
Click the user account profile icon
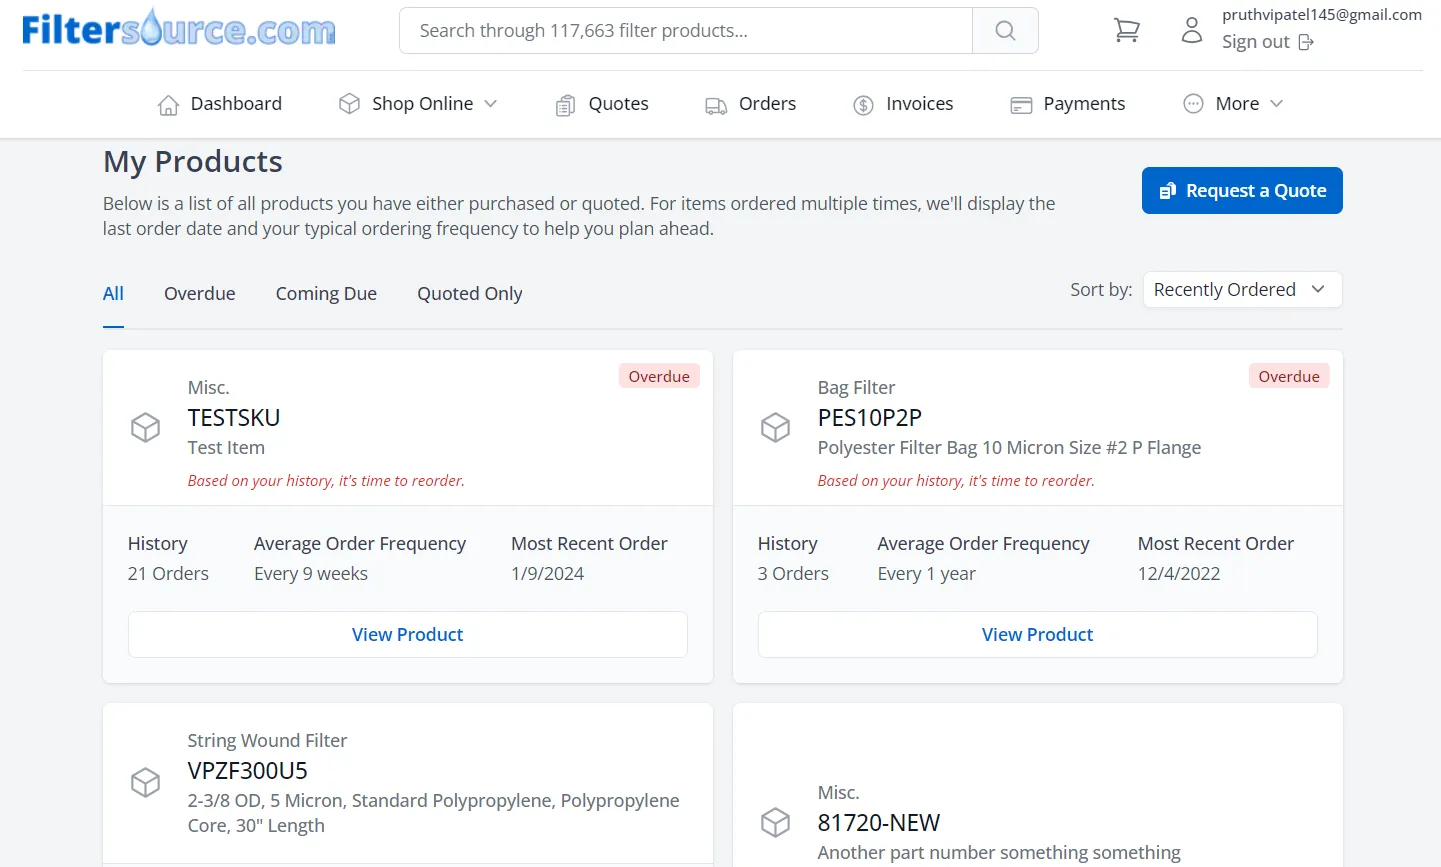[x=1191, y=30]
